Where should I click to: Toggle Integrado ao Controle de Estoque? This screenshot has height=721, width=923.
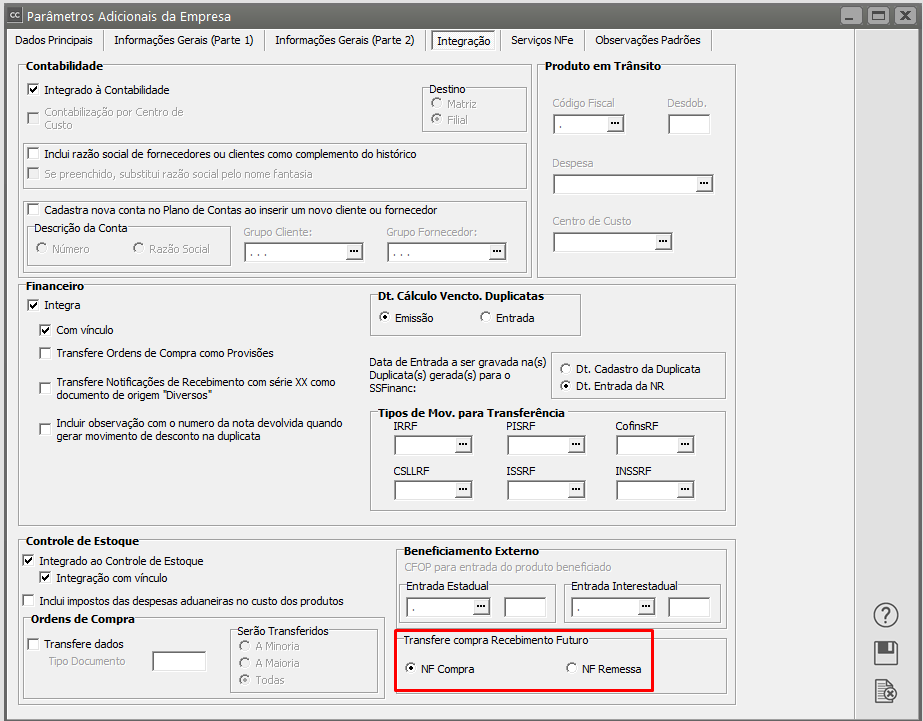tap(28, 561)
